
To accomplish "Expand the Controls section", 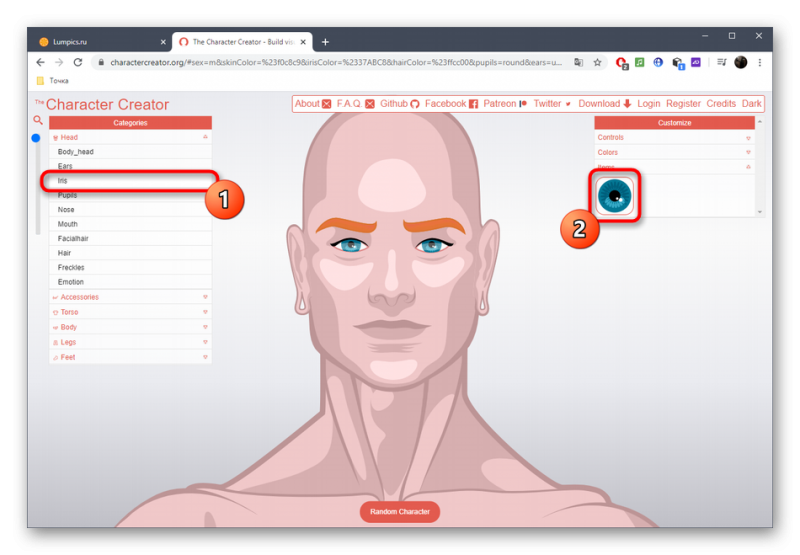I will [x=674, y=137].
